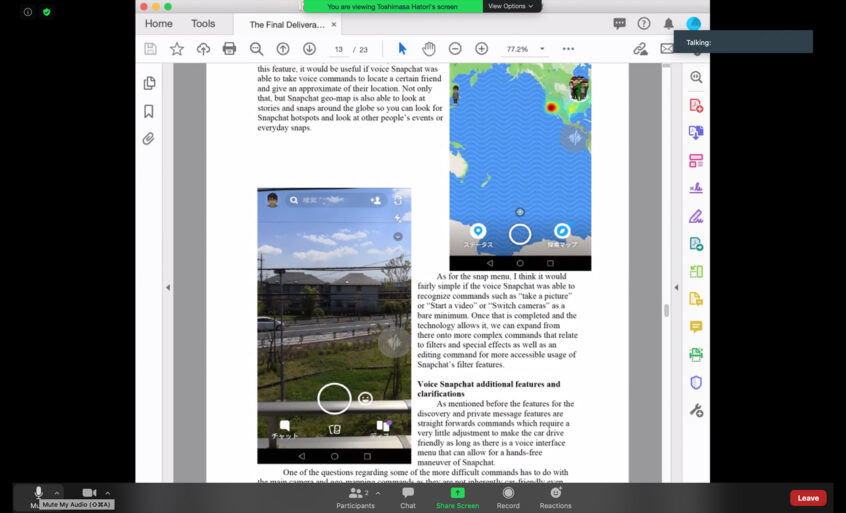Toggle Zoom video camera
The image size is (846, 513).
[x=90, y=493]
